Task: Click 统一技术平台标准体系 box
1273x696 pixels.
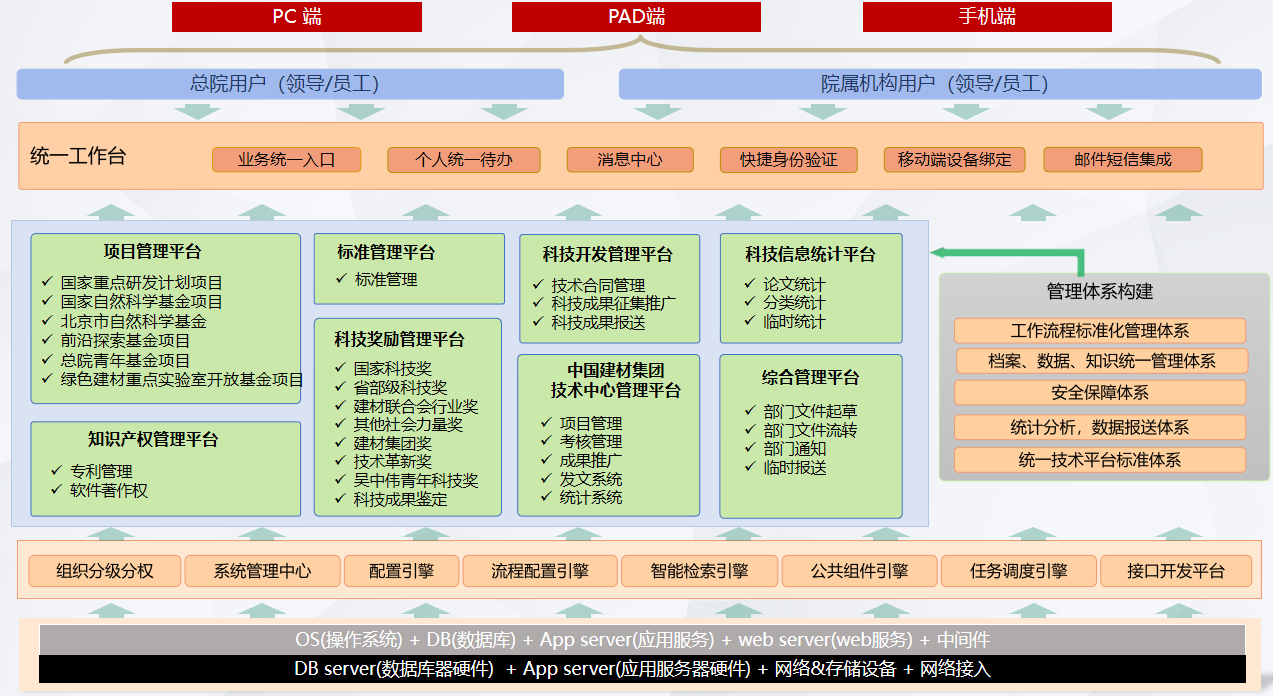Action: pos(1100,460)
